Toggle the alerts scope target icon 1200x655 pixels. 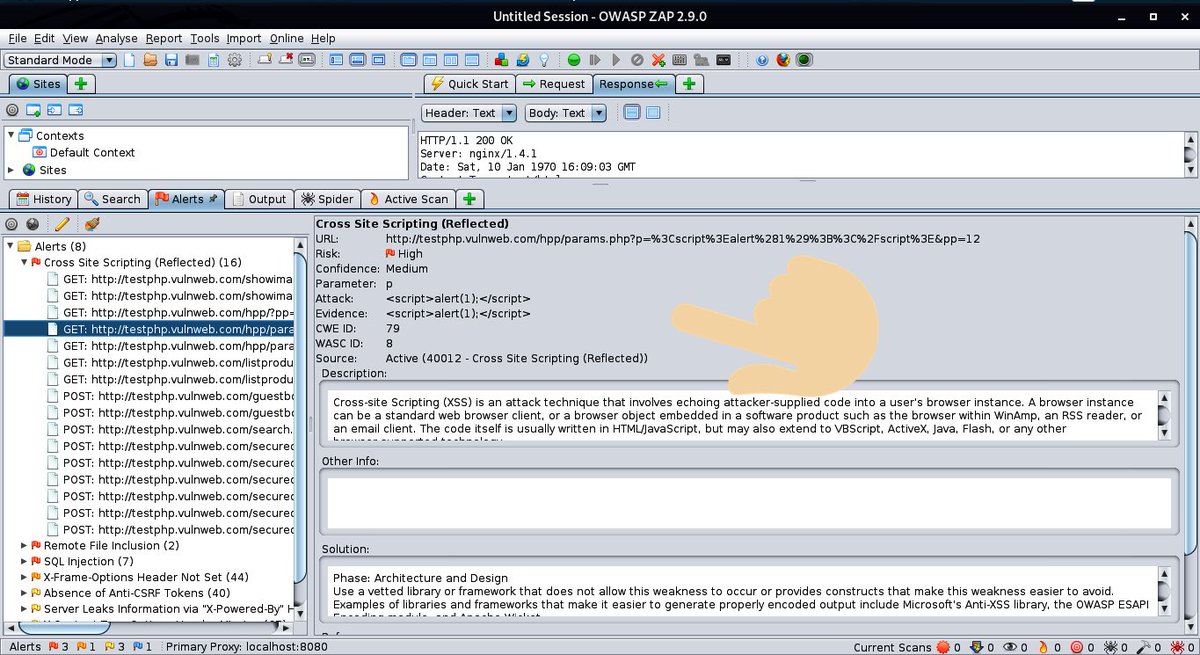[13, 225]
